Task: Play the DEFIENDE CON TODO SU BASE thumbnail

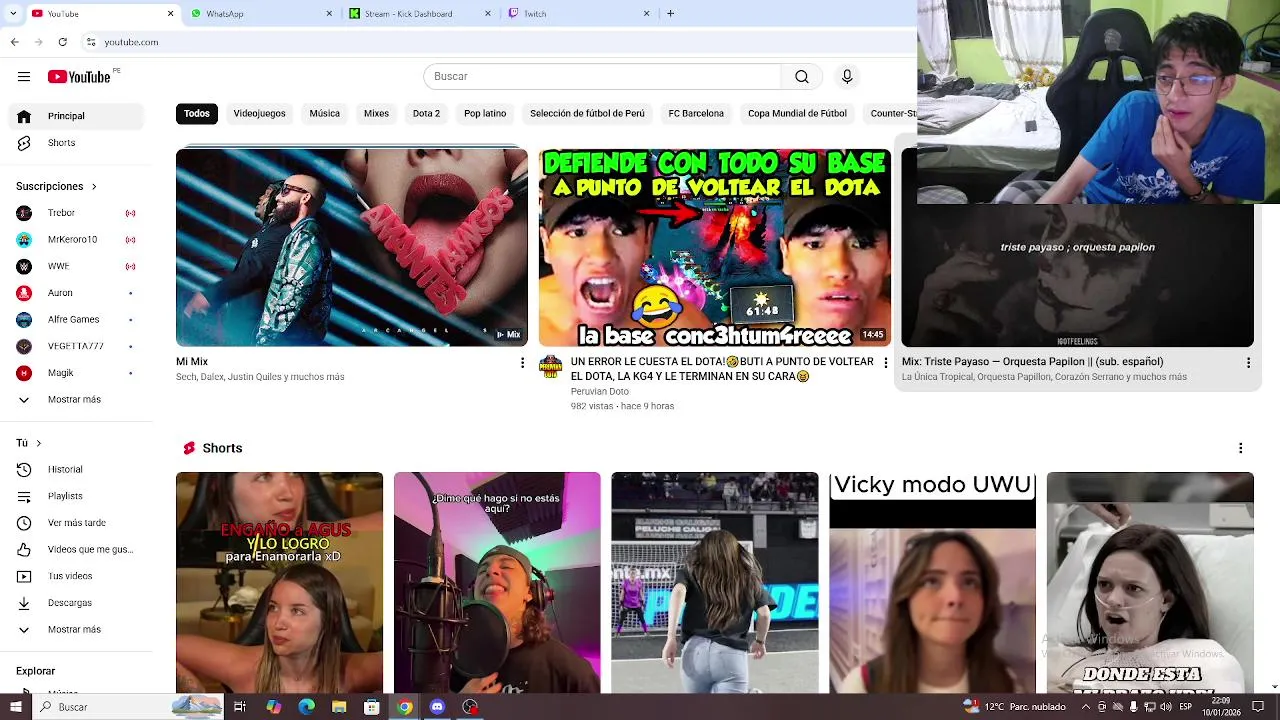Action: pos(715,247)
